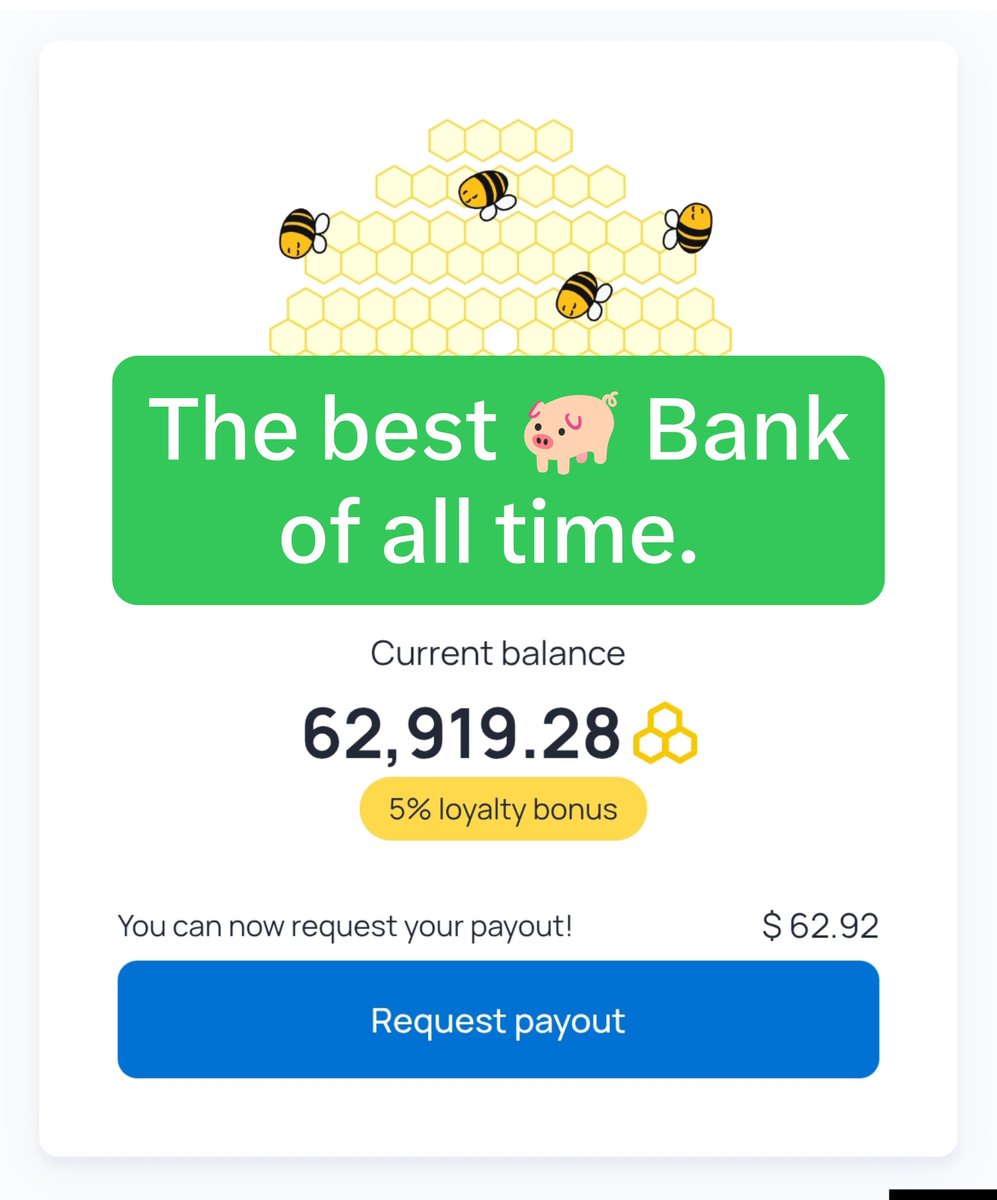Click the bee at top center of hive
The height and width of the screenshot is (1200, 997).
(x=486, y=193)
